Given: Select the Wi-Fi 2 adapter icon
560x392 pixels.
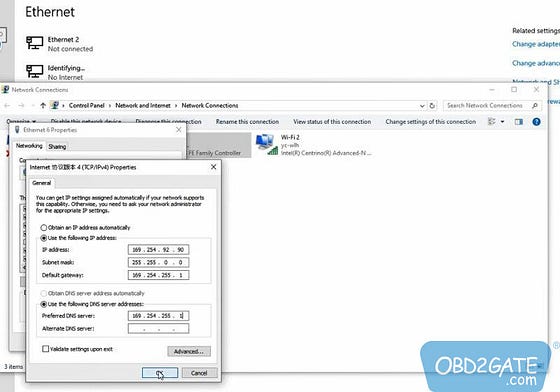Looking at the screenshot, I should (x=266, y=144).
